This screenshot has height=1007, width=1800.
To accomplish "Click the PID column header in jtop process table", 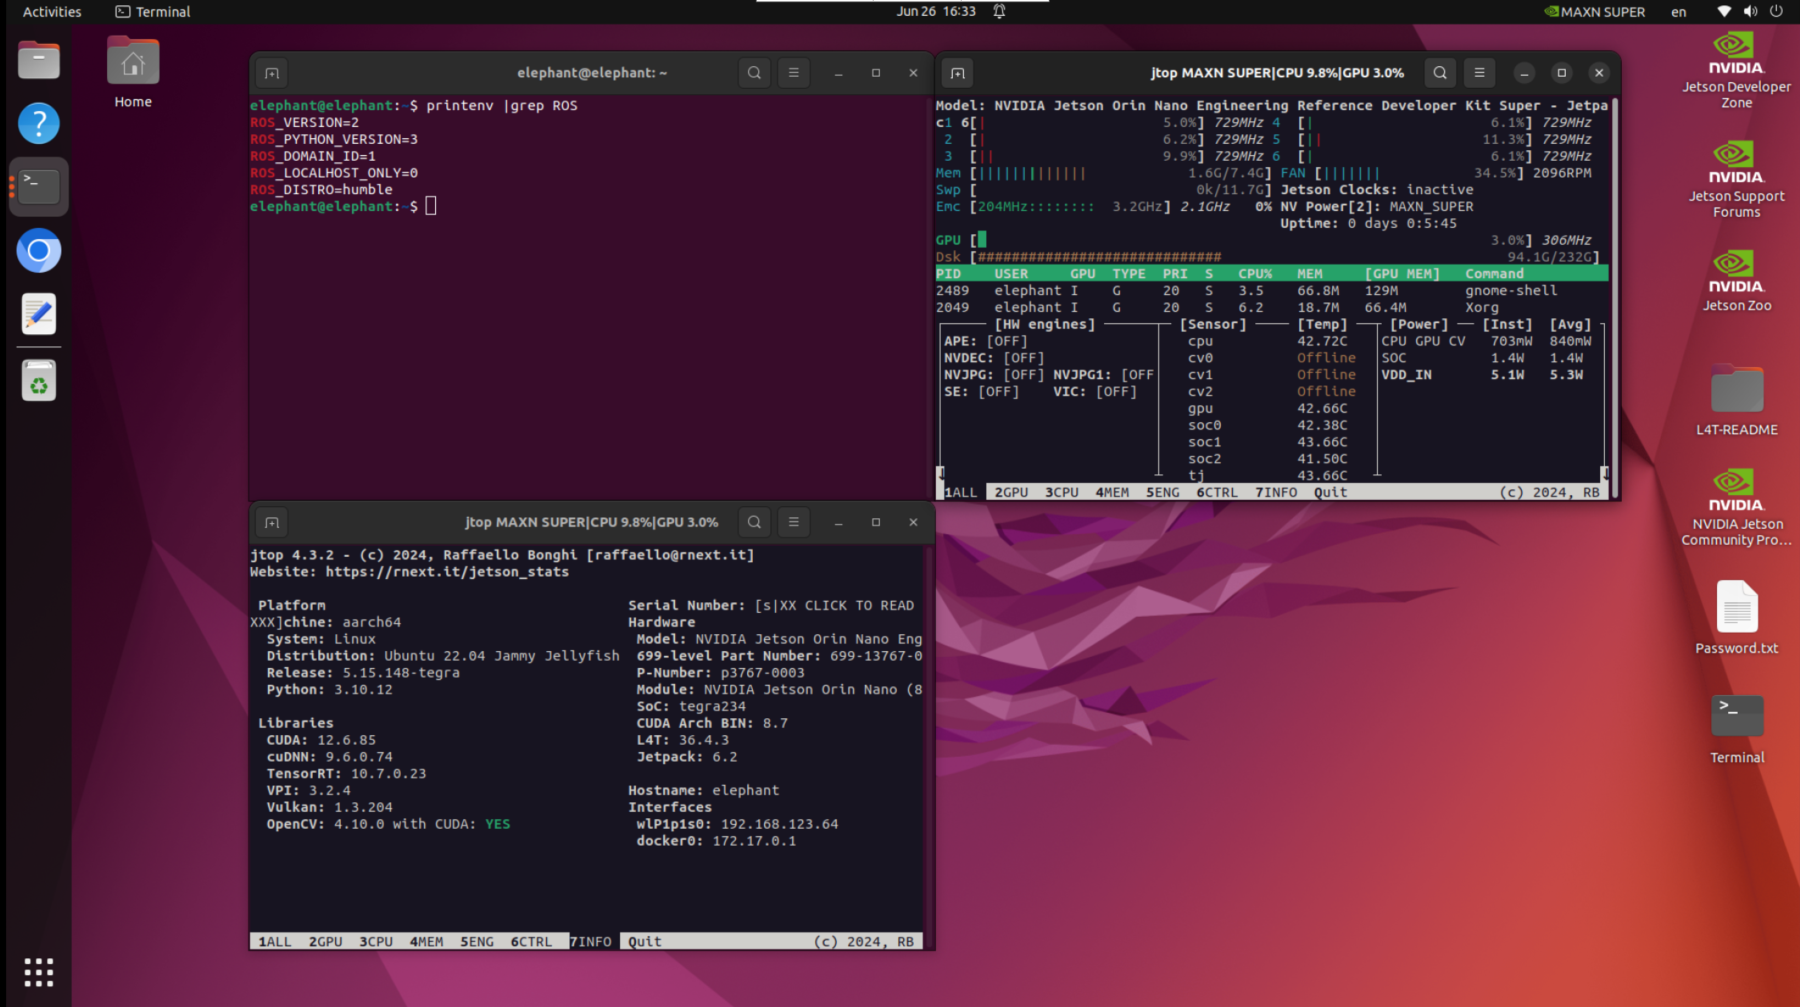I will pyautogui.click(x=948, y=273).
